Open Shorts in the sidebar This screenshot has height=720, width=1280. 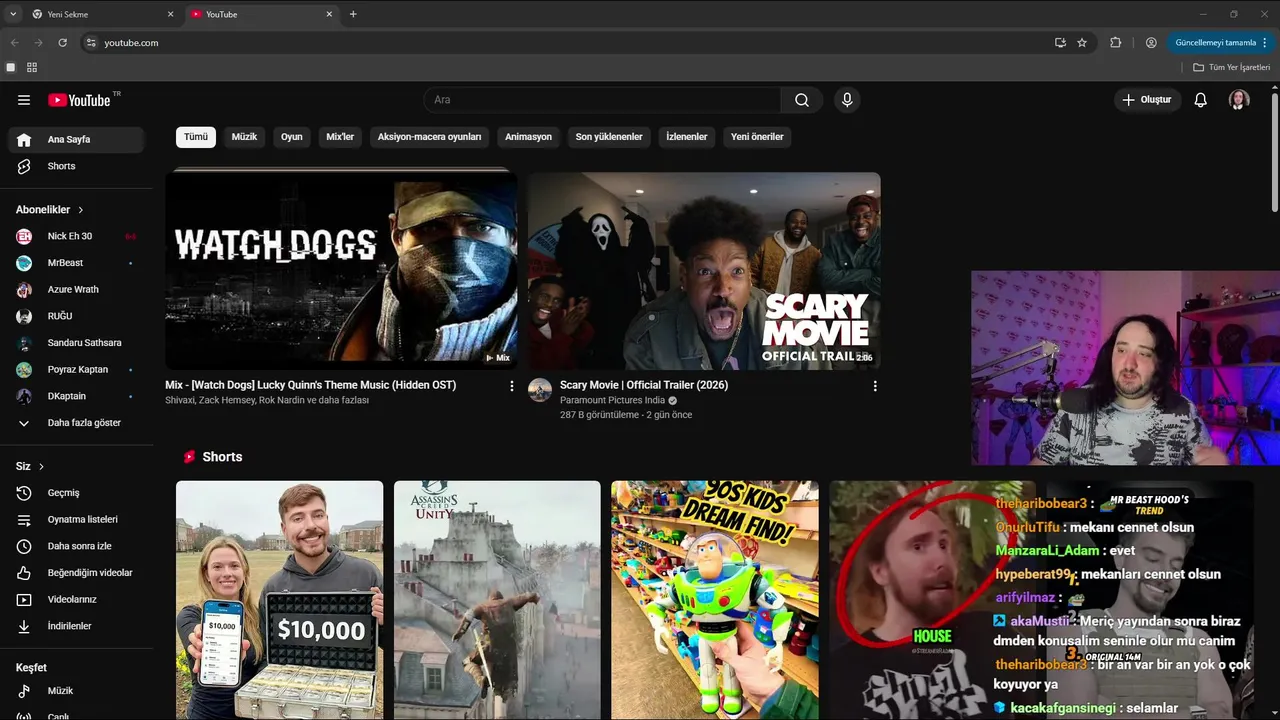coord(76,166)
